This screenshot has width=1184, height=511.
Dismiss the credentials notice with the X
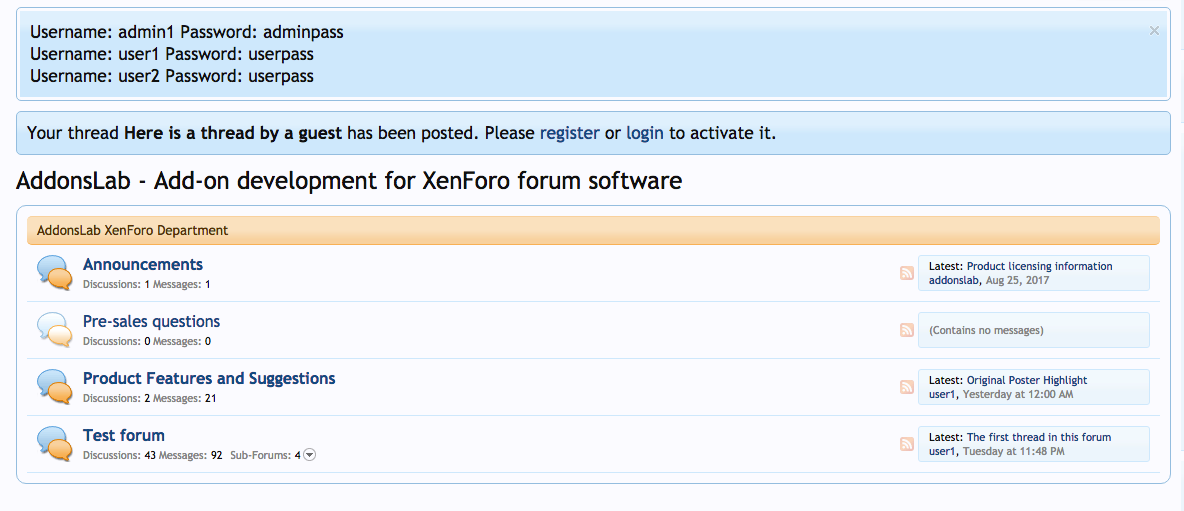click(x=1154, y=31)
